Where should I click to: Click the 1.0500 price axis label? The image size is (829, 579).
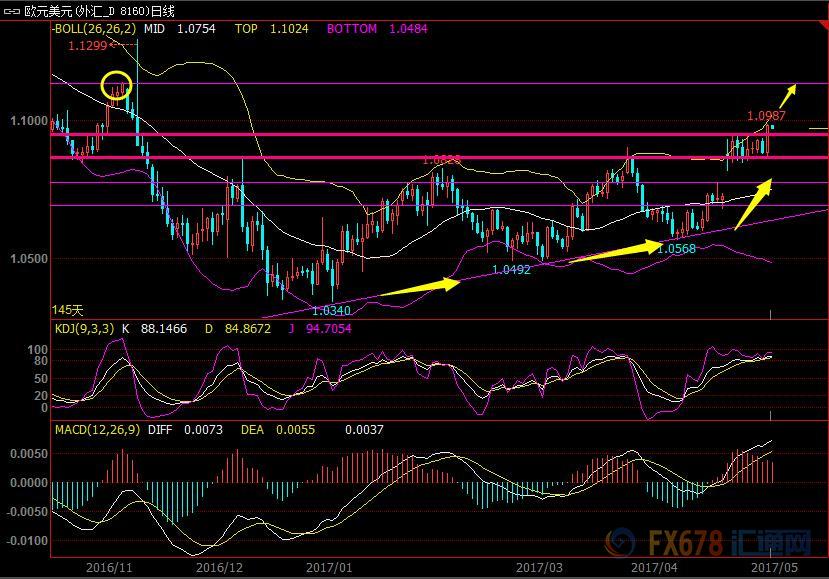click(x=29, y=259)
